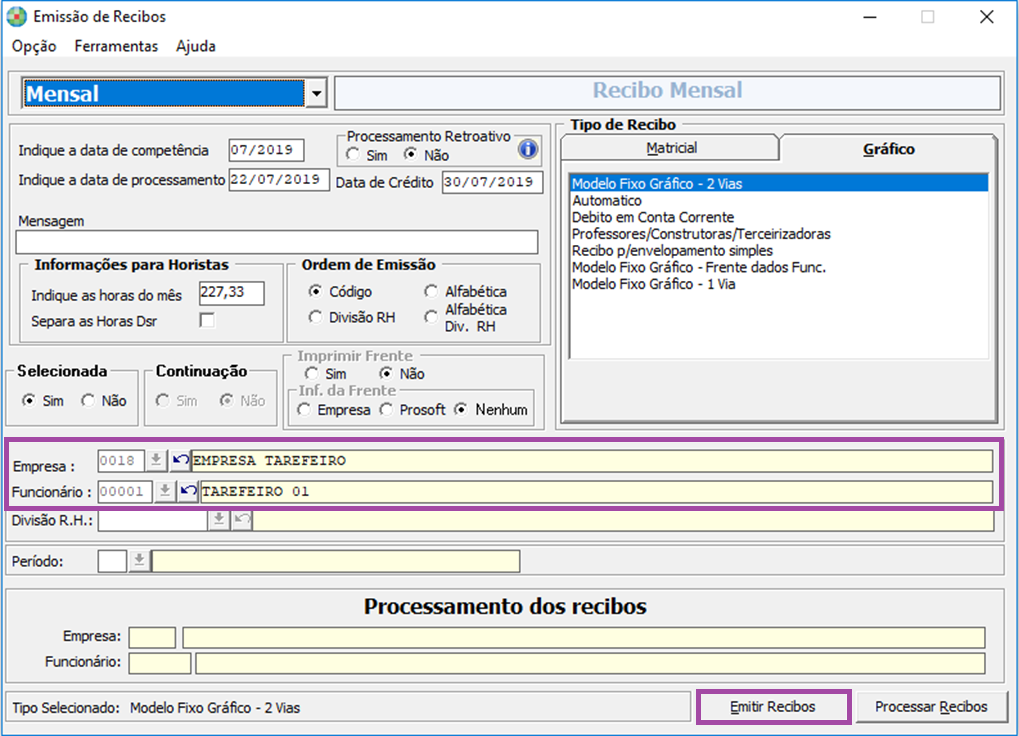The image size is (1019, 736).
Task: Click the Processar Recibos button
Action: coord(931,707)
